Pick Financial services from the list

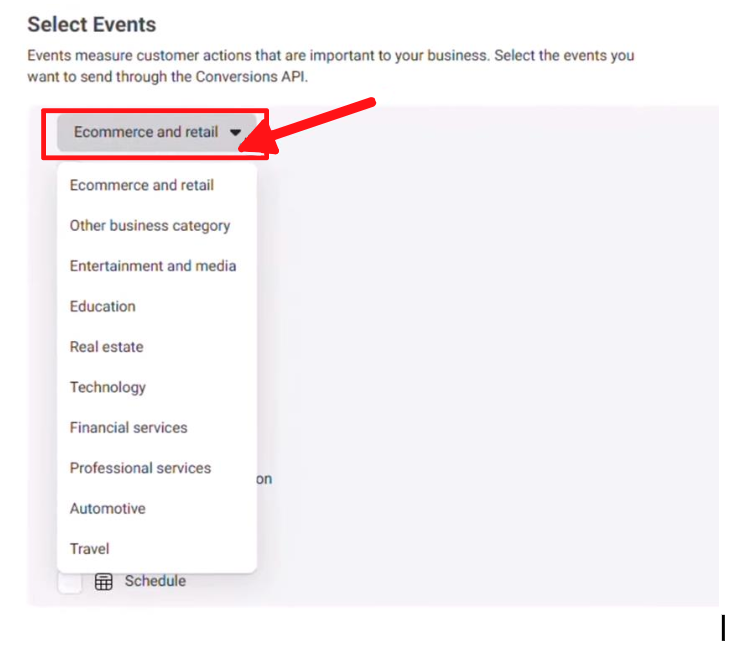pyautogui.click(x=129, y=427)
